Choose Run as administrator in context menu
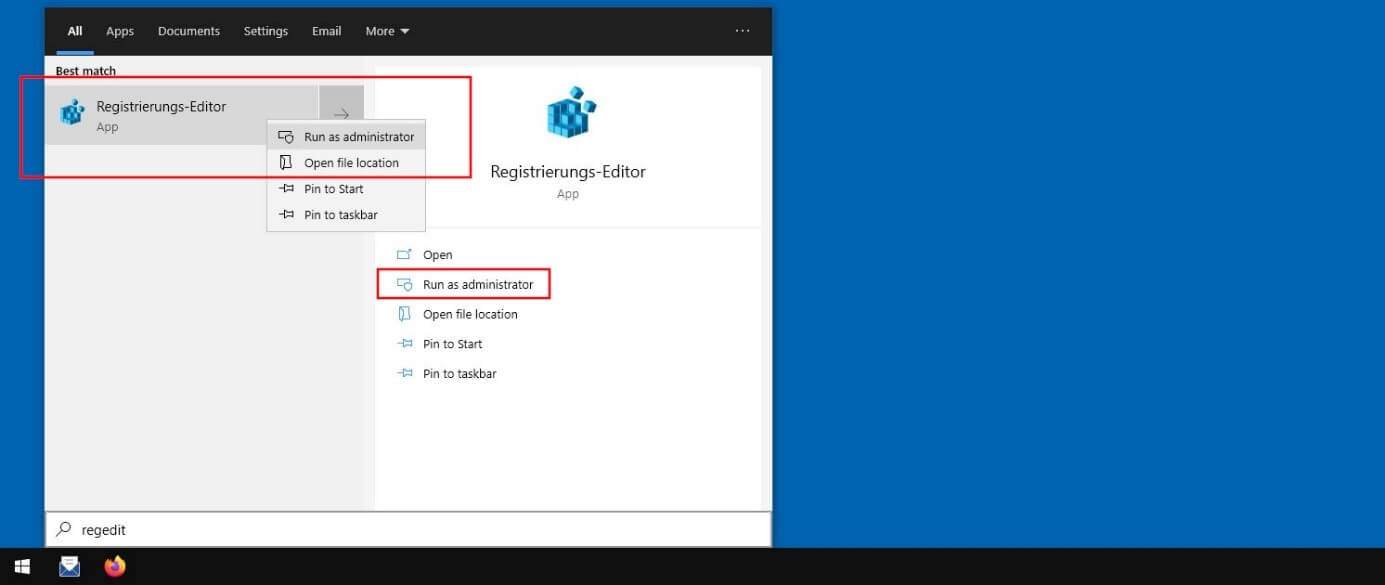The width and height of the screenshot is (1385, 585). point(358,137)
